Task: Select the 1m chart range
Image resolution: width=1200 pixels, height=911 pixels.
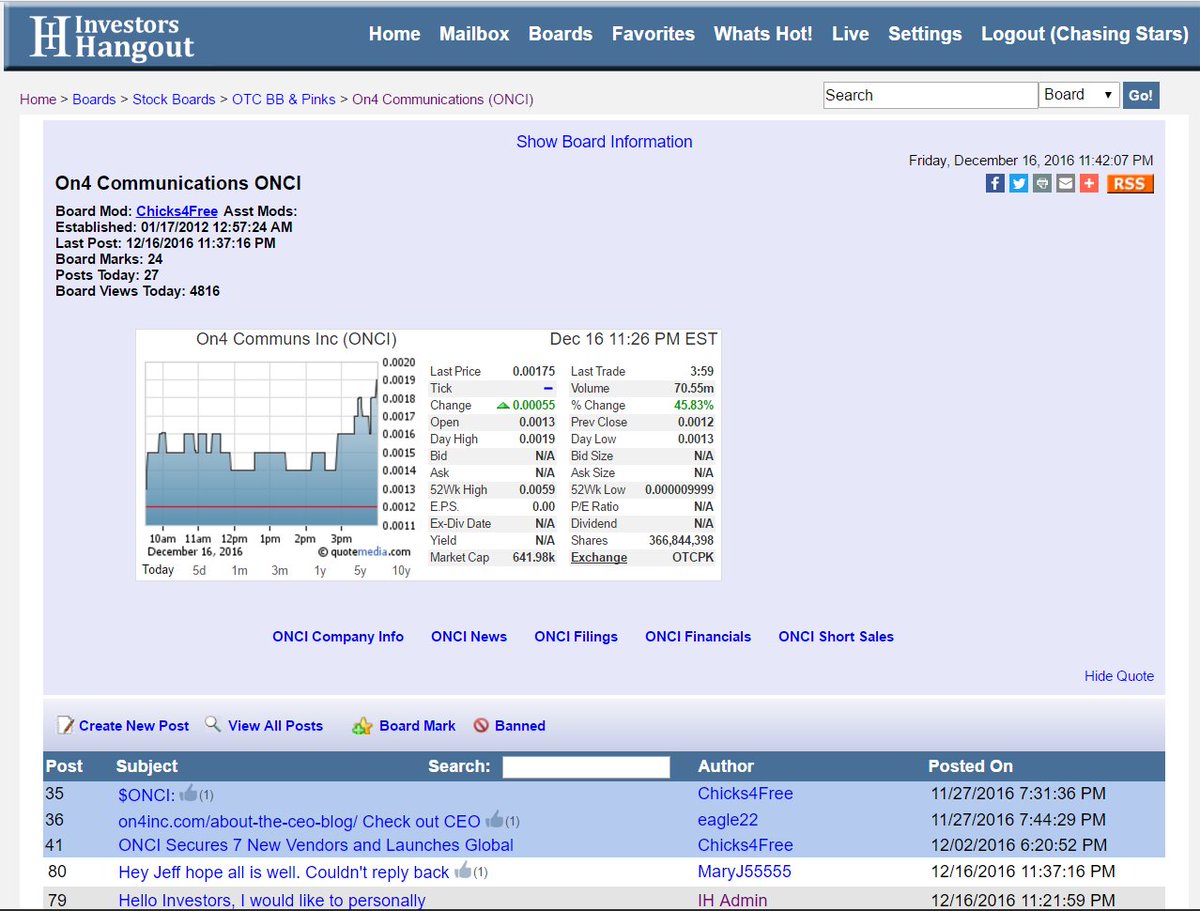Action: pos(239,570)
